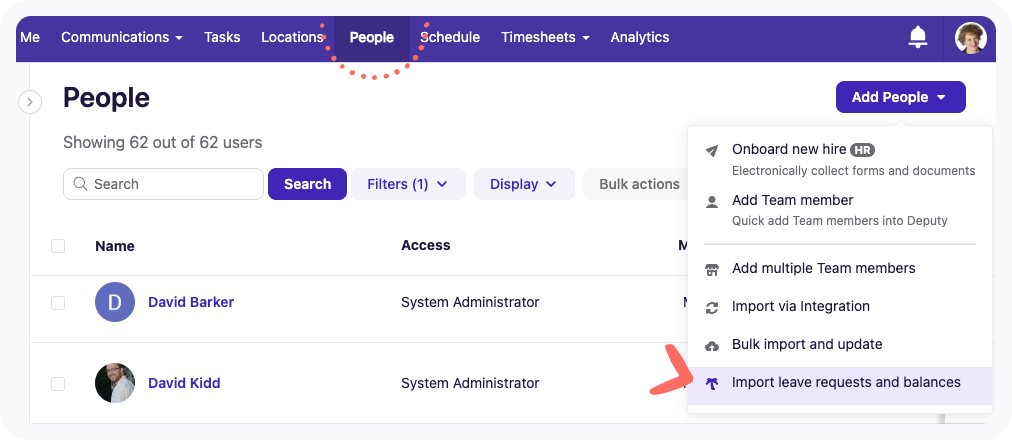Viewport: 1012px width, 440px height.
Task: Expand the left sidebar chevron
Action: (x=30, y=101)
